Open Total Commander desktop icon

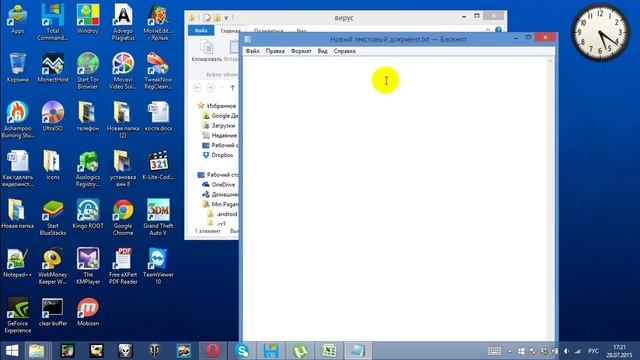[x=53, y=22]
